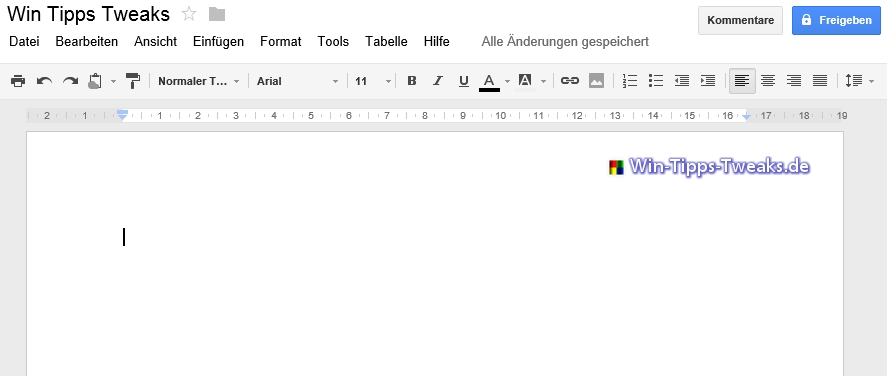
Task: Decrease the indent
Action: tap(682, 81)
